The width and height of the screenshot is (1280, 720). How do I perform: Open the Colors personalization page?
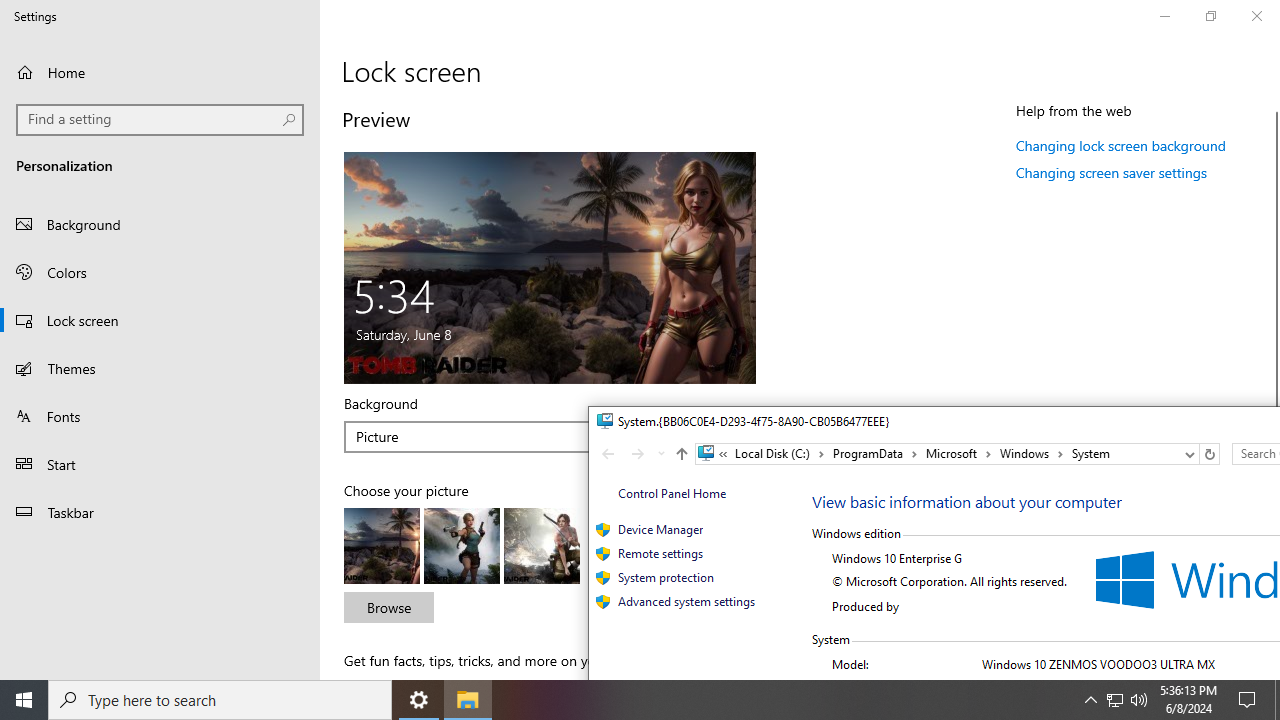tap(160, 272)
